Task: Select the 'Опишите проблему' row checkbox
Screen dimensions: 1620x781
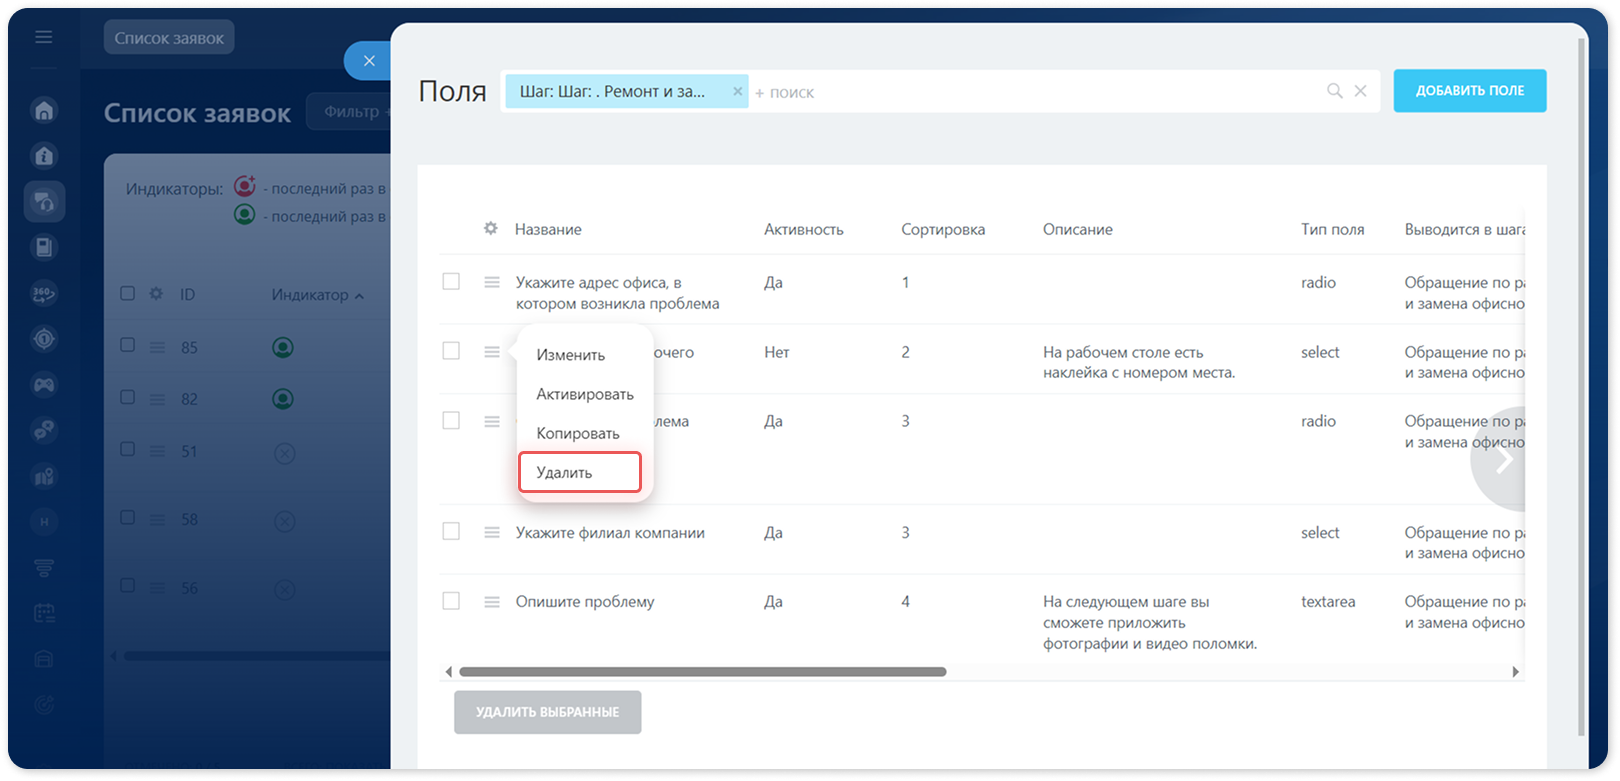Action: (x=451, y=601)
